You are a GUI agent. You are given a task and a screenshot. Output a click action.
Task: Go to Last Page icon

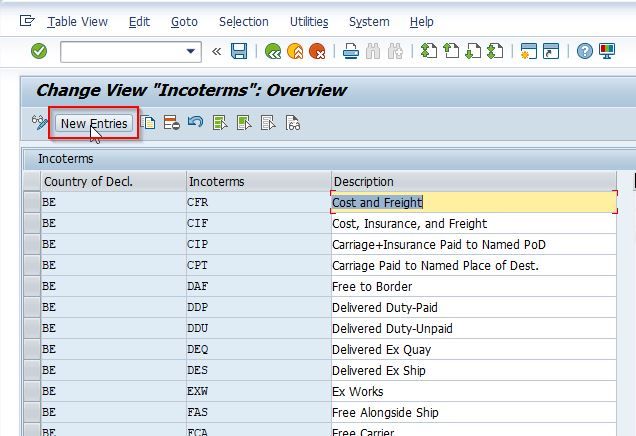(x=495, y=51)
